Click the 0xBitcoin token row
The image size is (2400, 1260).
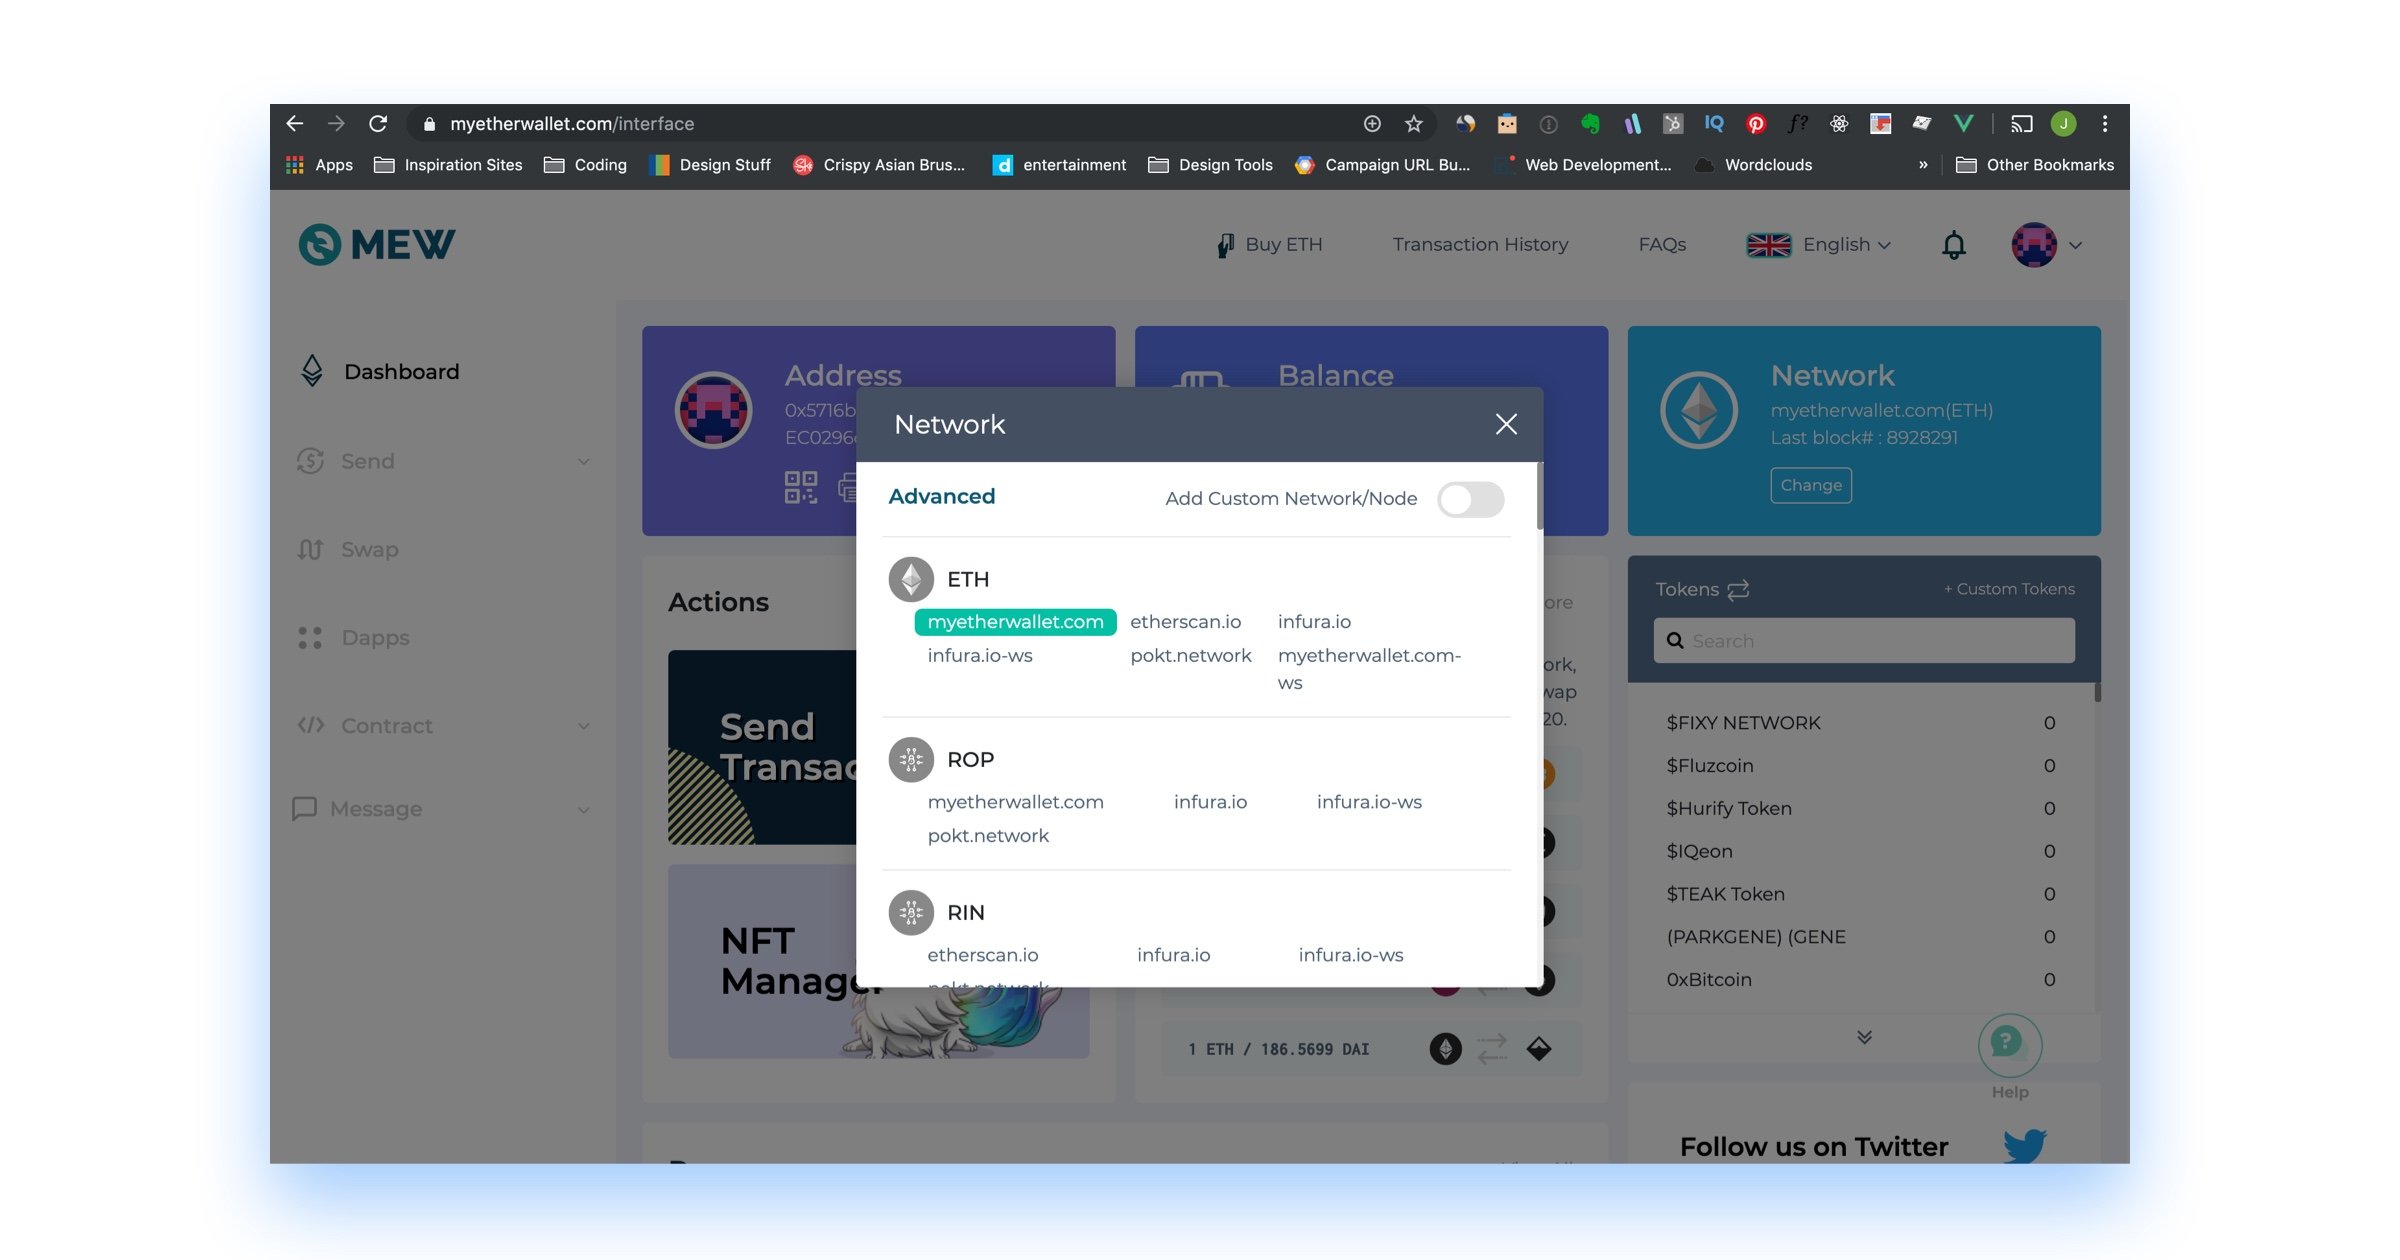pos(1860,979)
